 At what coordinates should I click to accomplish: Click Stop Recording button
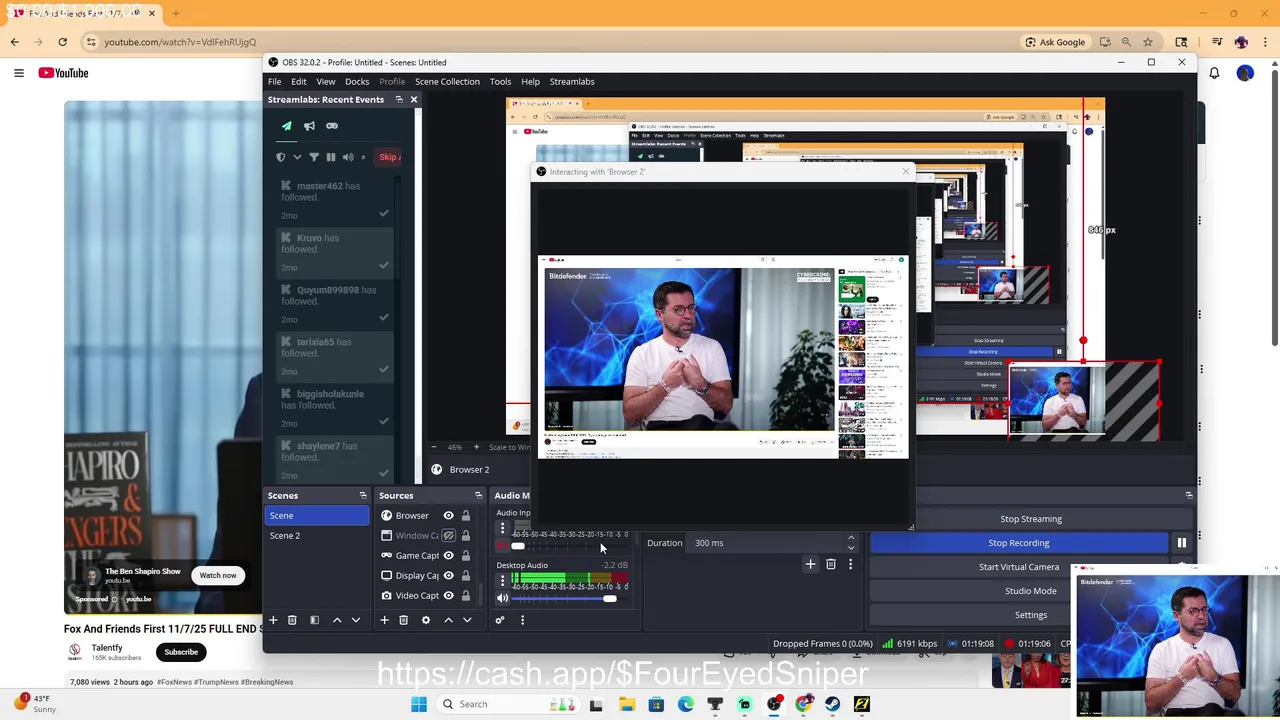pos(1019,543)
